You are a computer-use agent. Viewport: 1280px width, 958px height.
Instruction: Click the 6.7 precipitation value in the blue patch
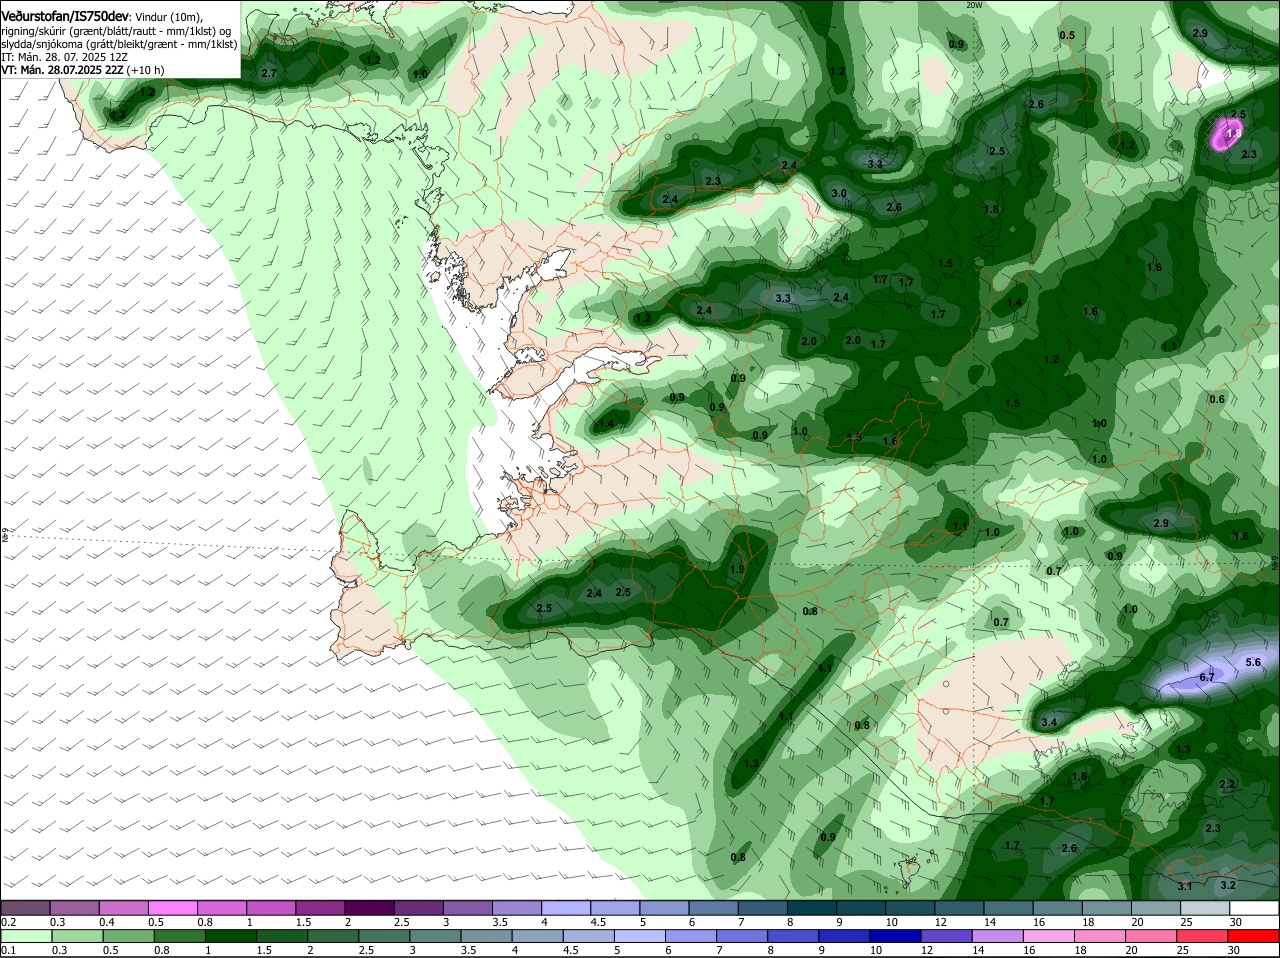1207,677
